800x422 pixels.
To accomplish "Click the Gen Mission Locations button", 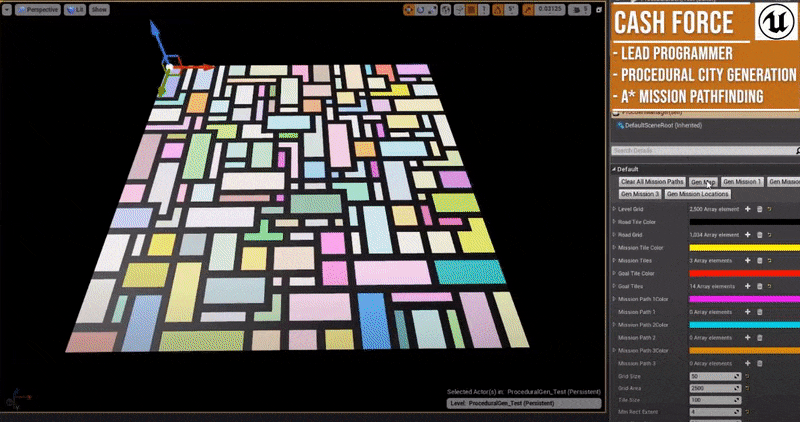I will (697, 194).
